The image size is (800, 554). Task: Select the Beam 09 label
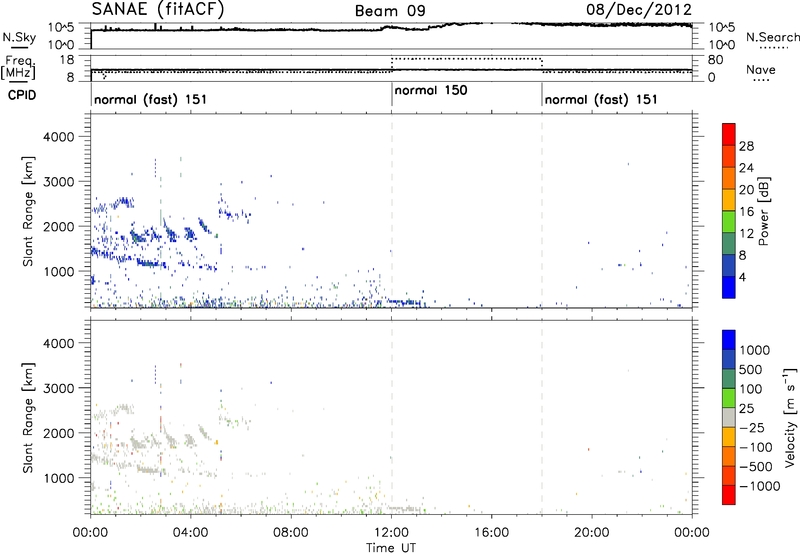390,11
